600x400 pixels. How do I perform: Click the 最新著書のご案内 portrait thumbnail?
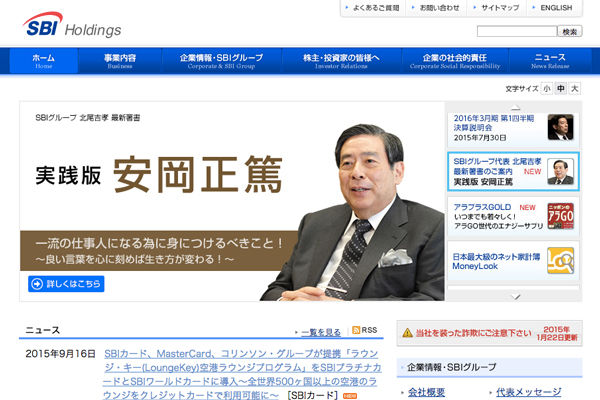pyautogui.click(x=560, y=171)
